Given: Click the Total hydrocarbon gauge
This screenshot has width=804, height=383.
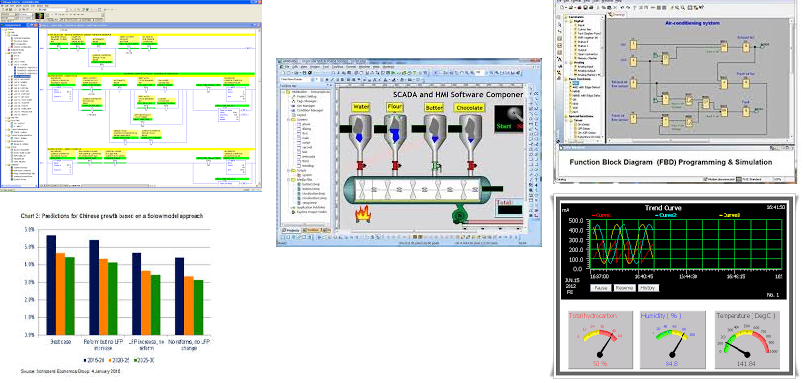Looking at the screenshot, I should coord(599,339).
